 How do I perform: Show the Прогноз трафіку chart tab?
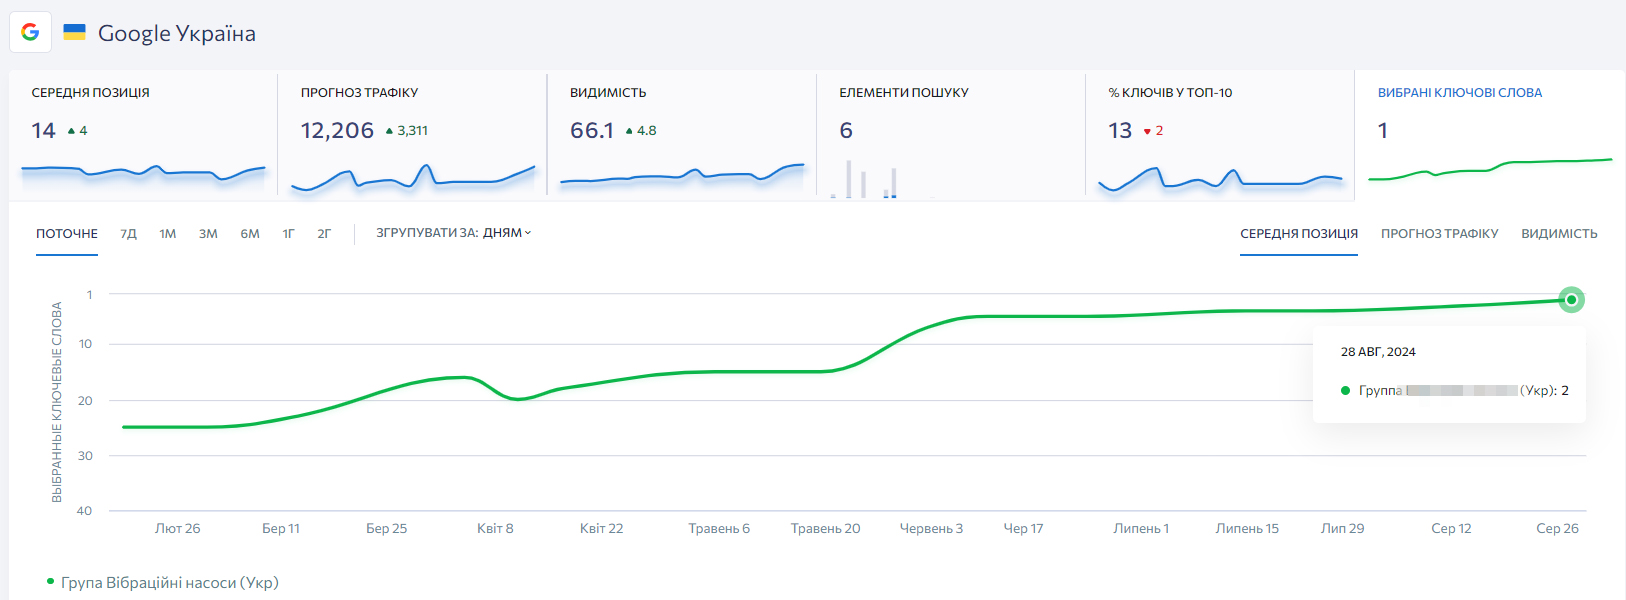(1439, 234)
